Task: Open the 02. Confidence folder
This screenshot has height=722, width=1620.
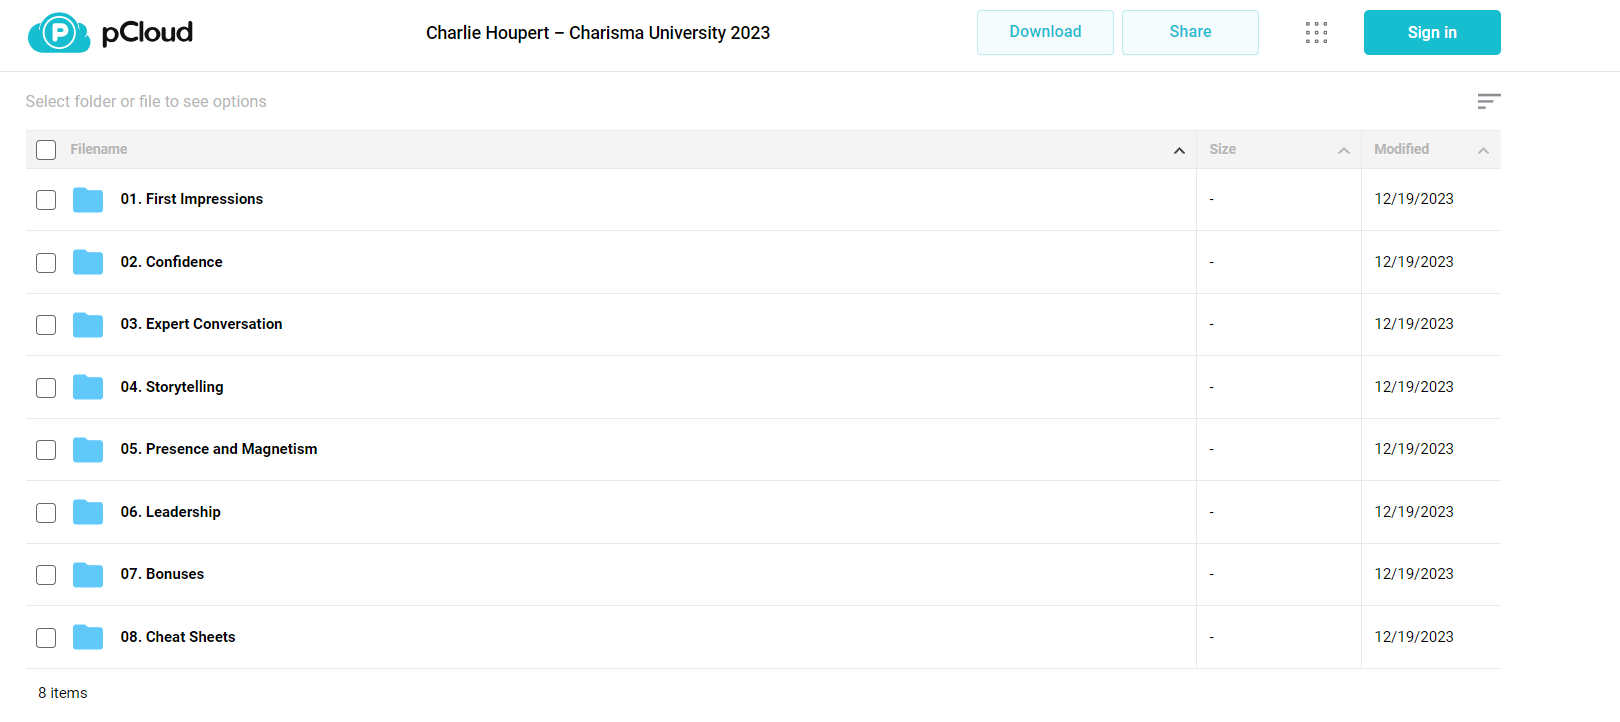Action: (x=172, y=262)
